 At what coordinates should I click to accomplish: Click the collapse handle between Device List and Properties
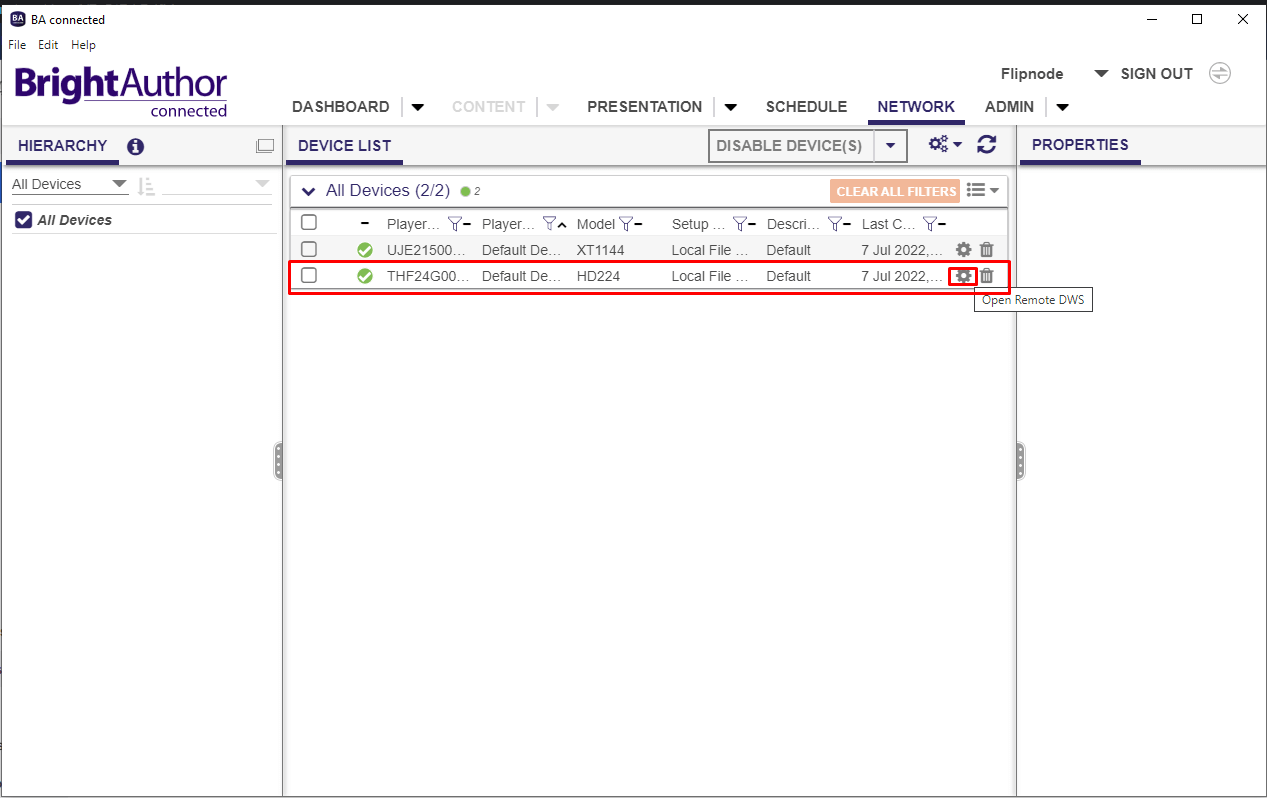coord(1019,460)
